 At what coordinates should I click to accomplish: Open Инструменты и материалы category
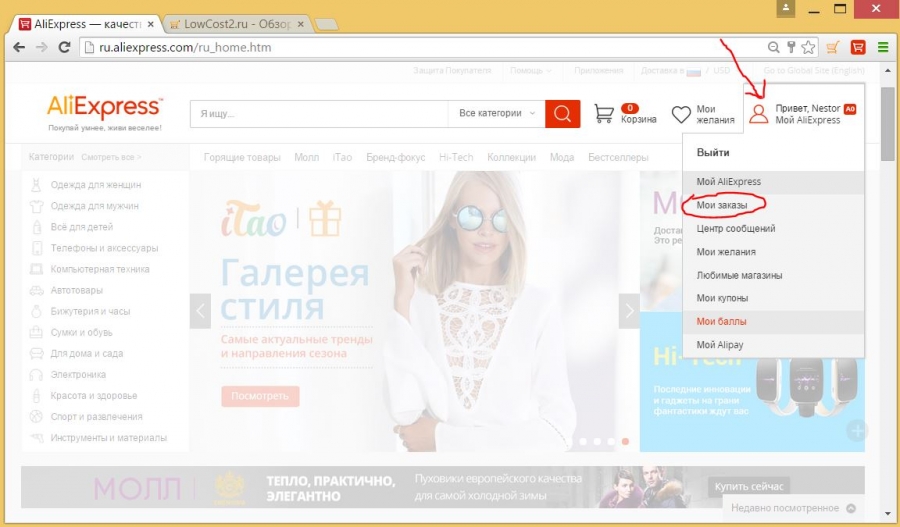click(x=108, y=438)
